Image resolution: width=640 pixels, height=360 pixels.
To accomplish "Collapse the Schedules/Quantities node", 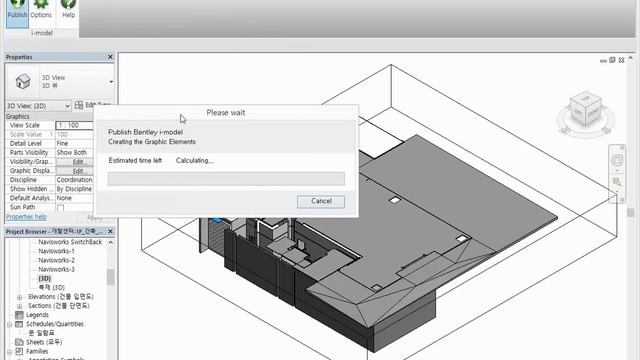I will point(9,324).
